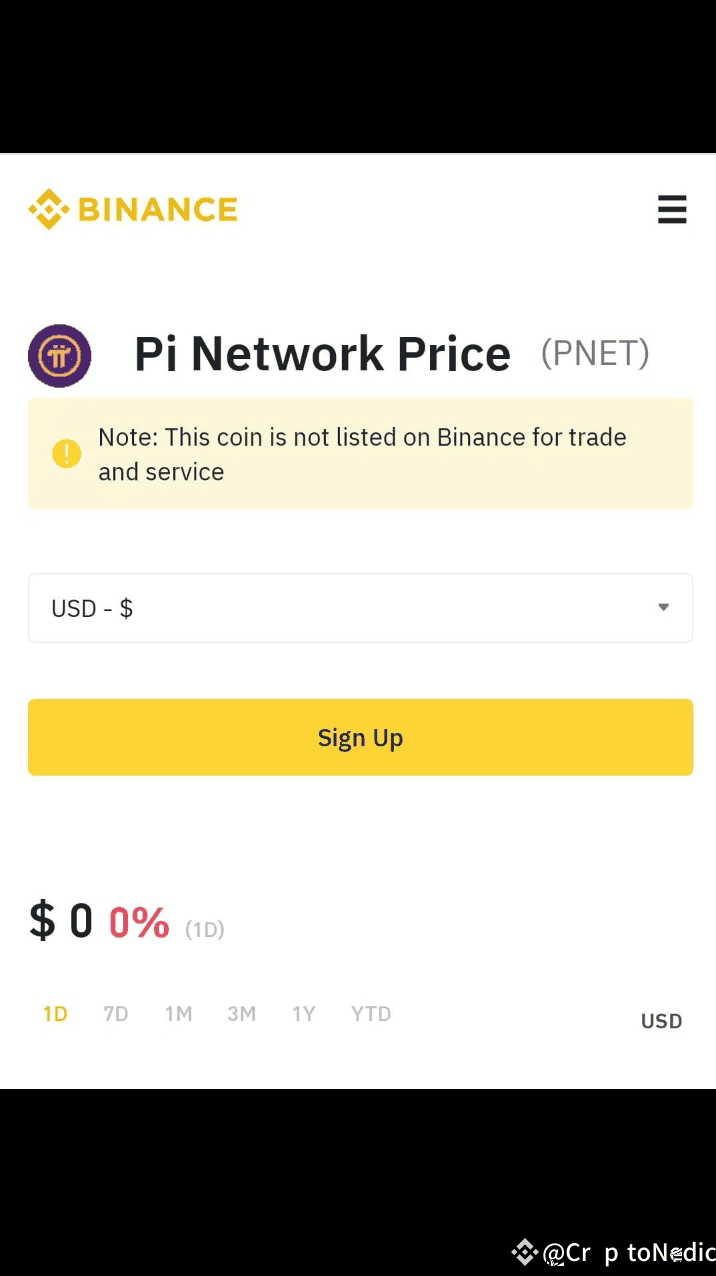
Task: Choose the 1Y chart range
Action: (x=304, y=1014)
